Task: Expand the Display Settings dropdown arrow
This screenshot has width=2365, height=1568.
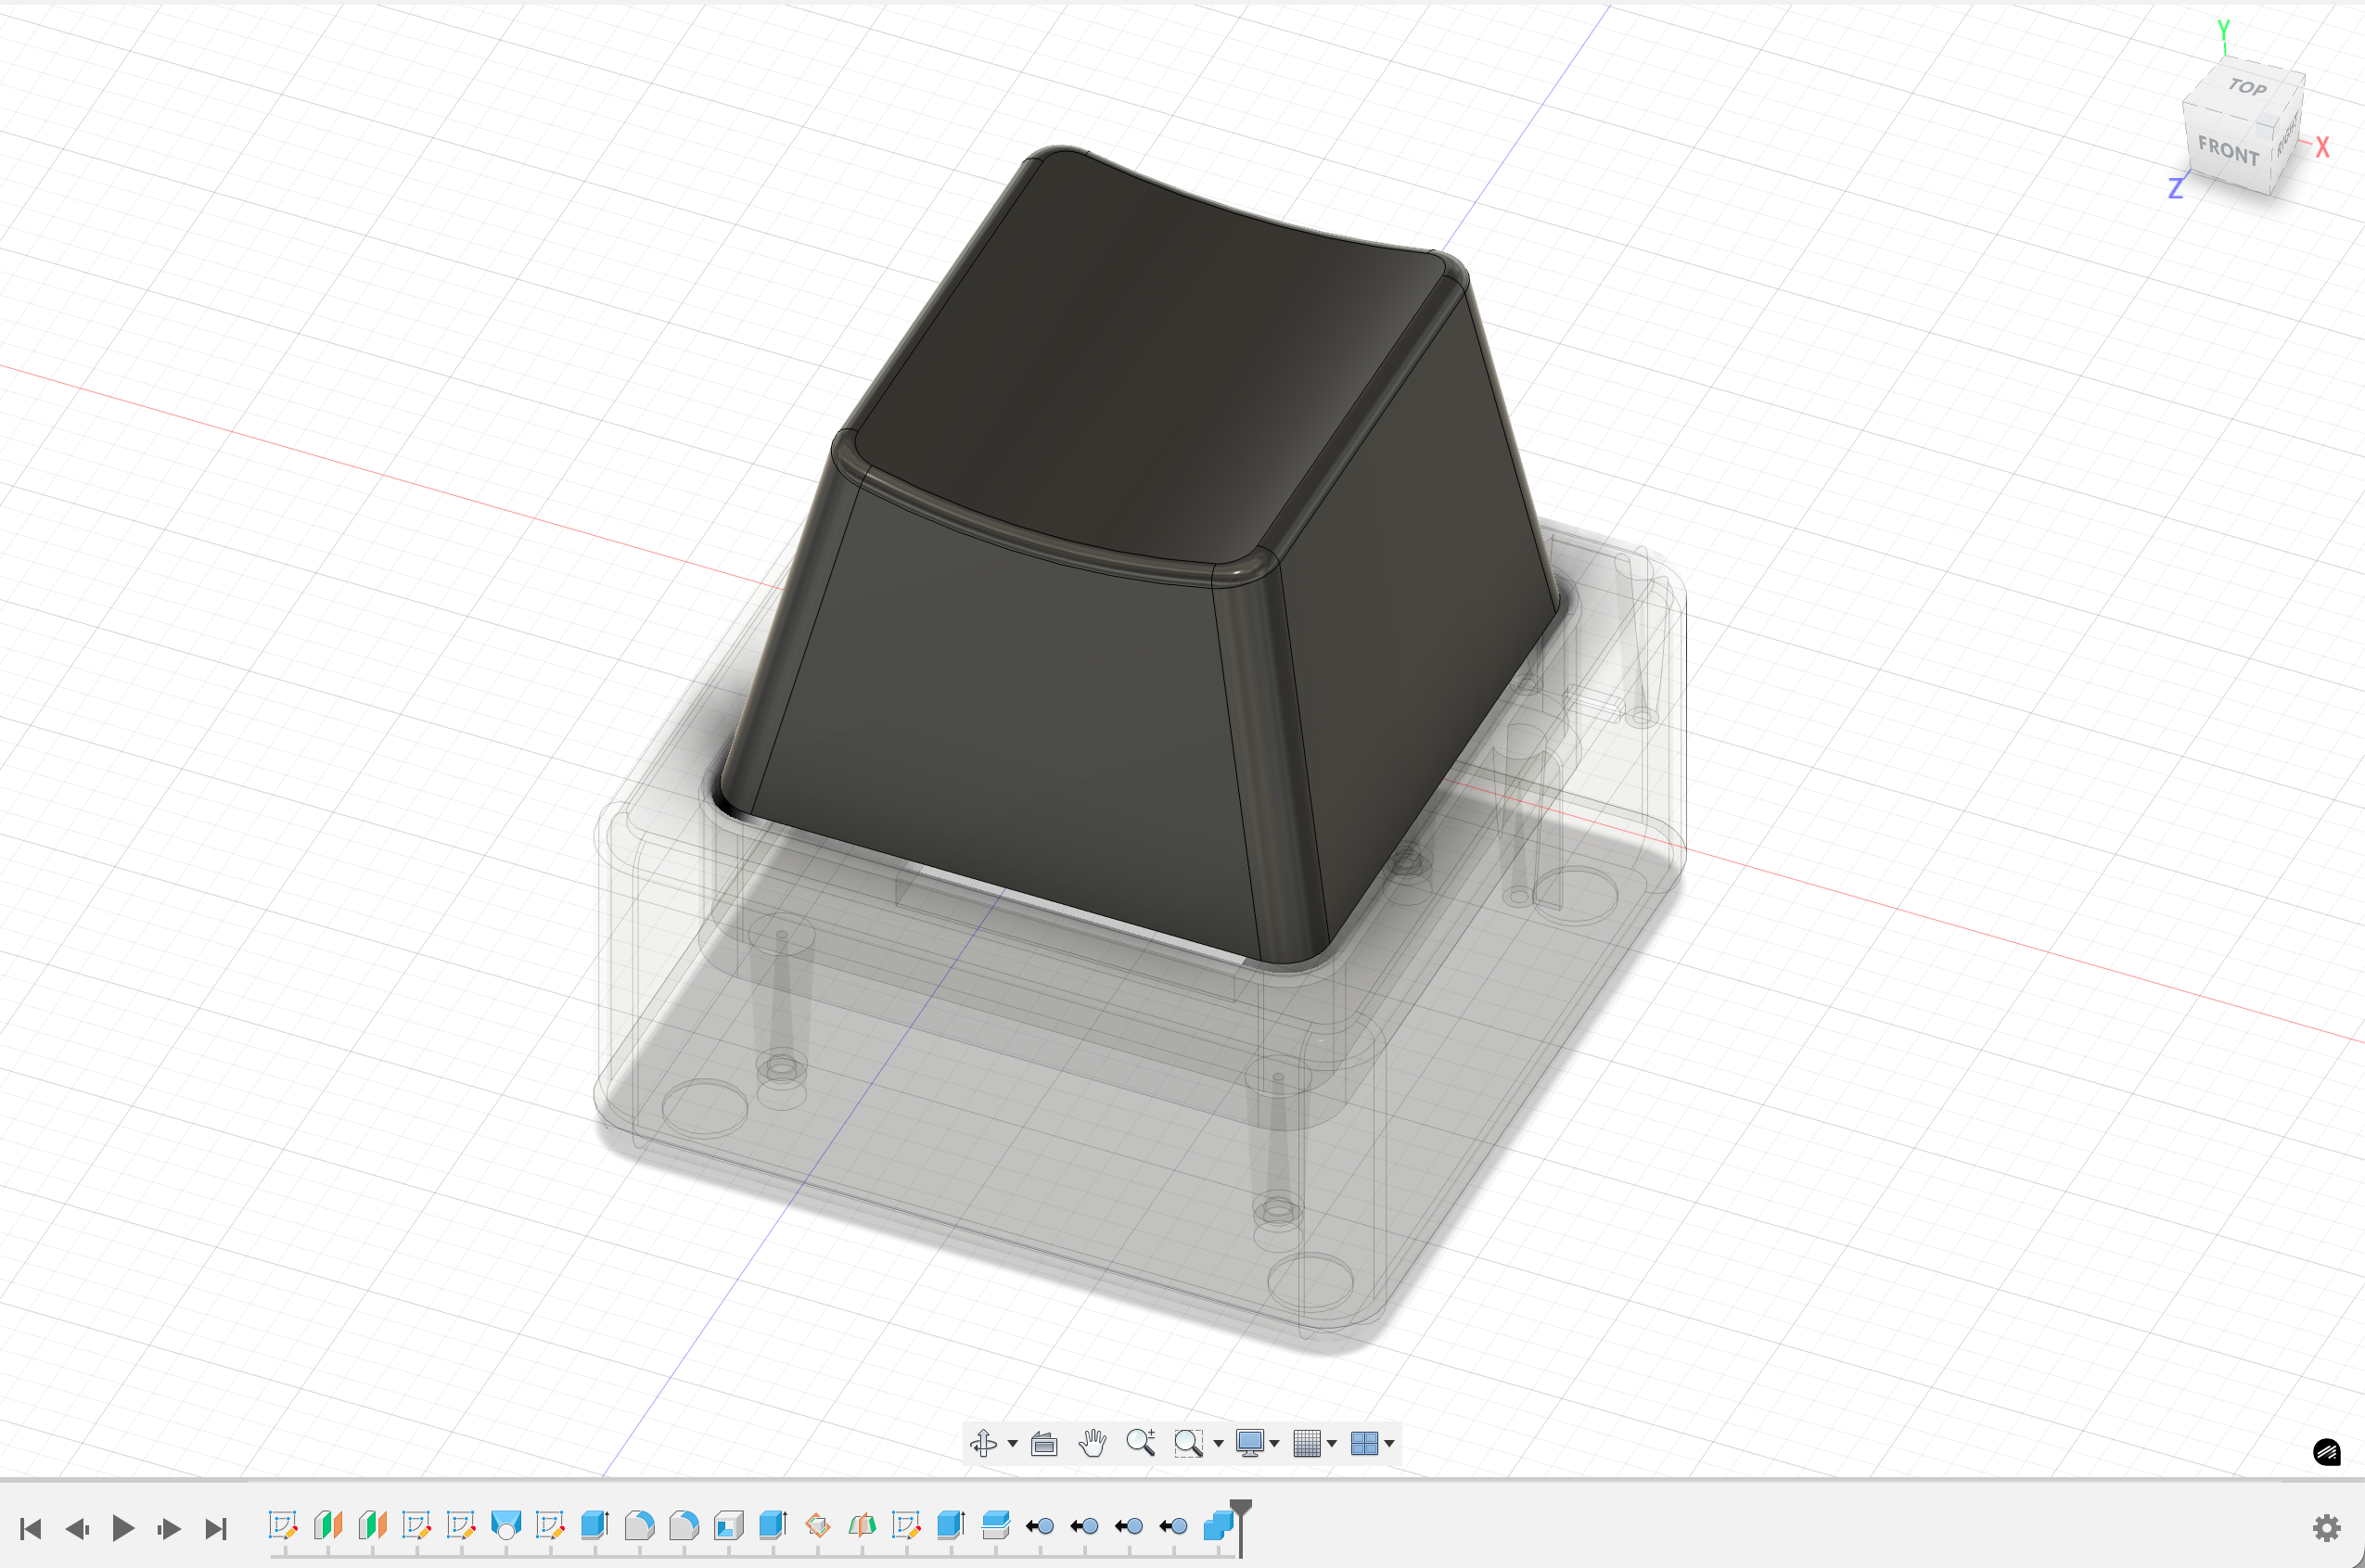Action: [1275, 1444]
